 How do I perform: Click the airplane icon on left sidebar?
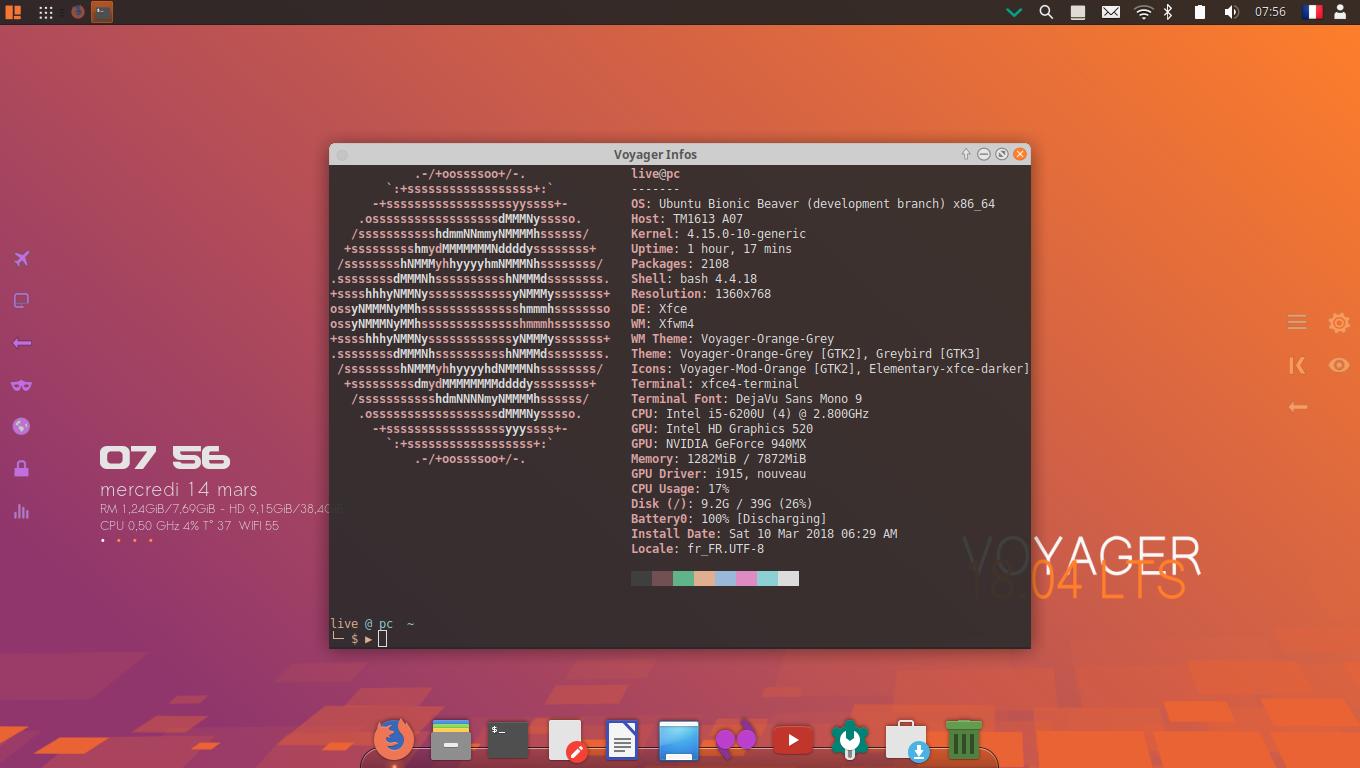point(21,259)
